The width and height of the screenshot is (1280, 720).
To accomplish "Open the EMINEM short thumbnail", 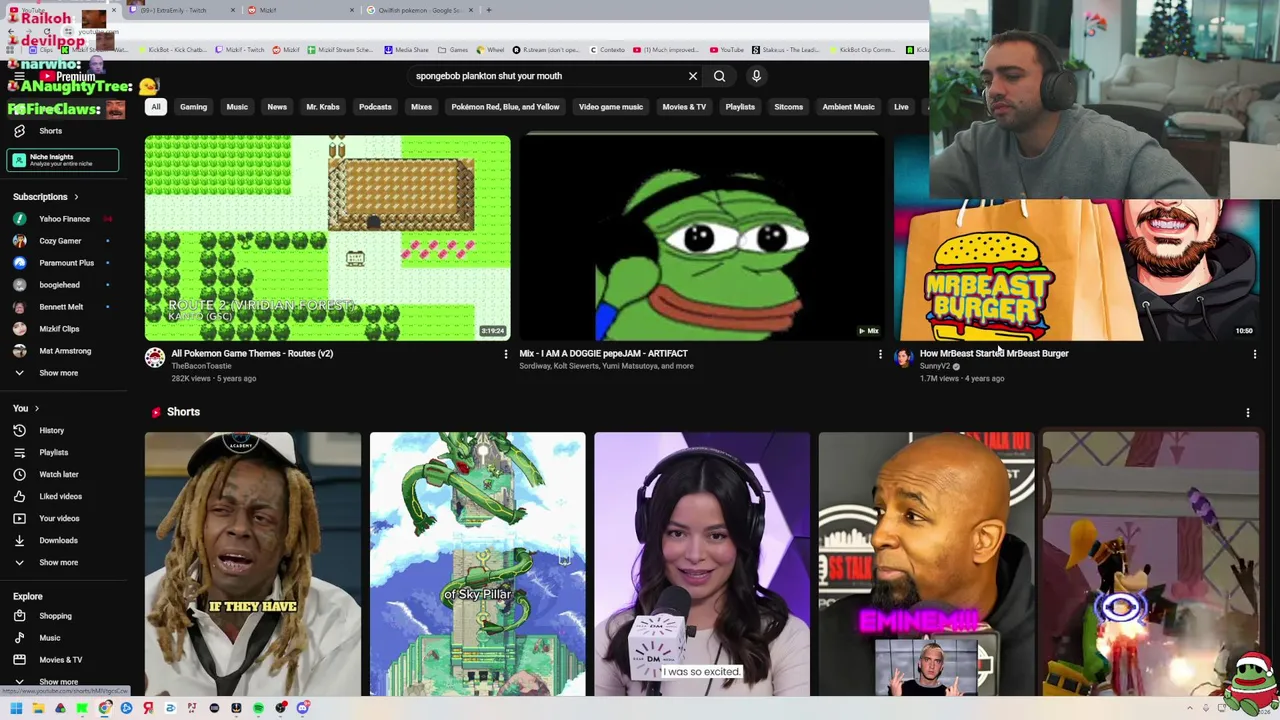I will (x=927, y=564).
